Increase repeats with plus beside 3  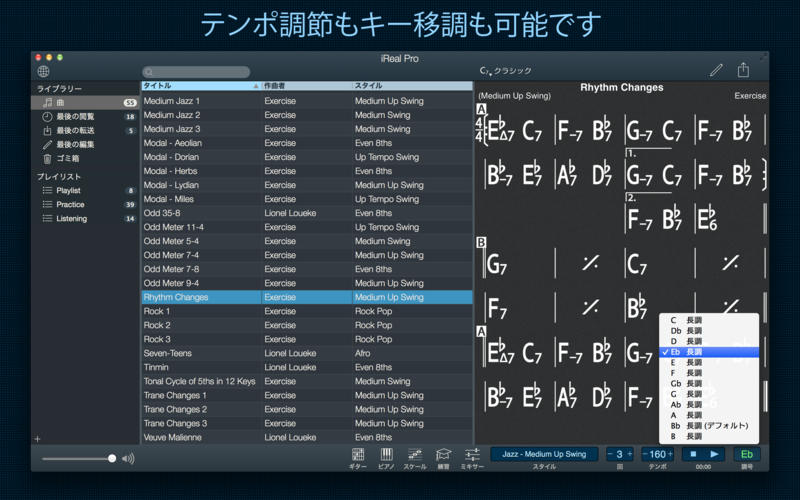point(629,454)
